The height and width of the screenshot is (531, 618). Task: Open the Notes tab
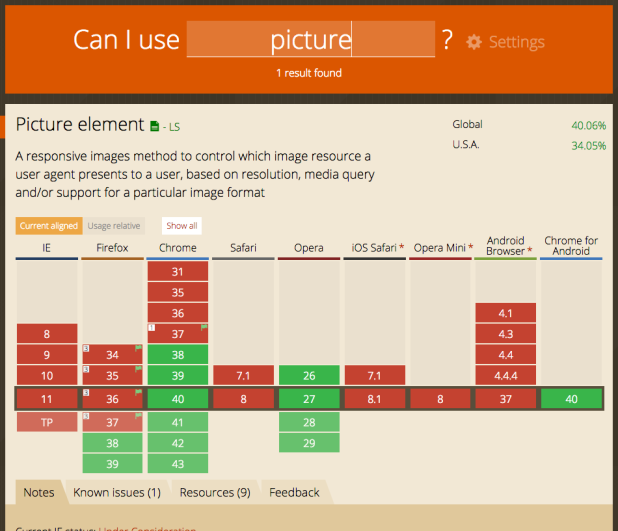(x=38, y=492)
